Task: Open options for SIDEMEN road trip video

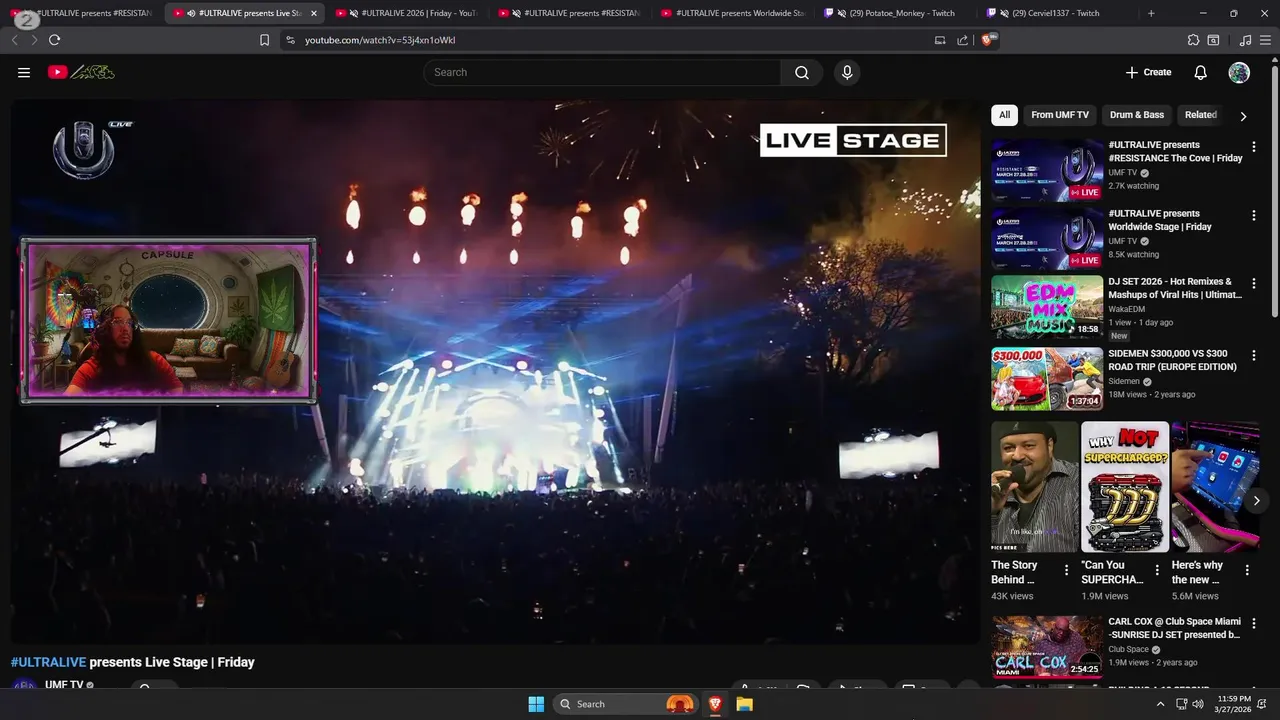Action: (x=1254, y=355)
